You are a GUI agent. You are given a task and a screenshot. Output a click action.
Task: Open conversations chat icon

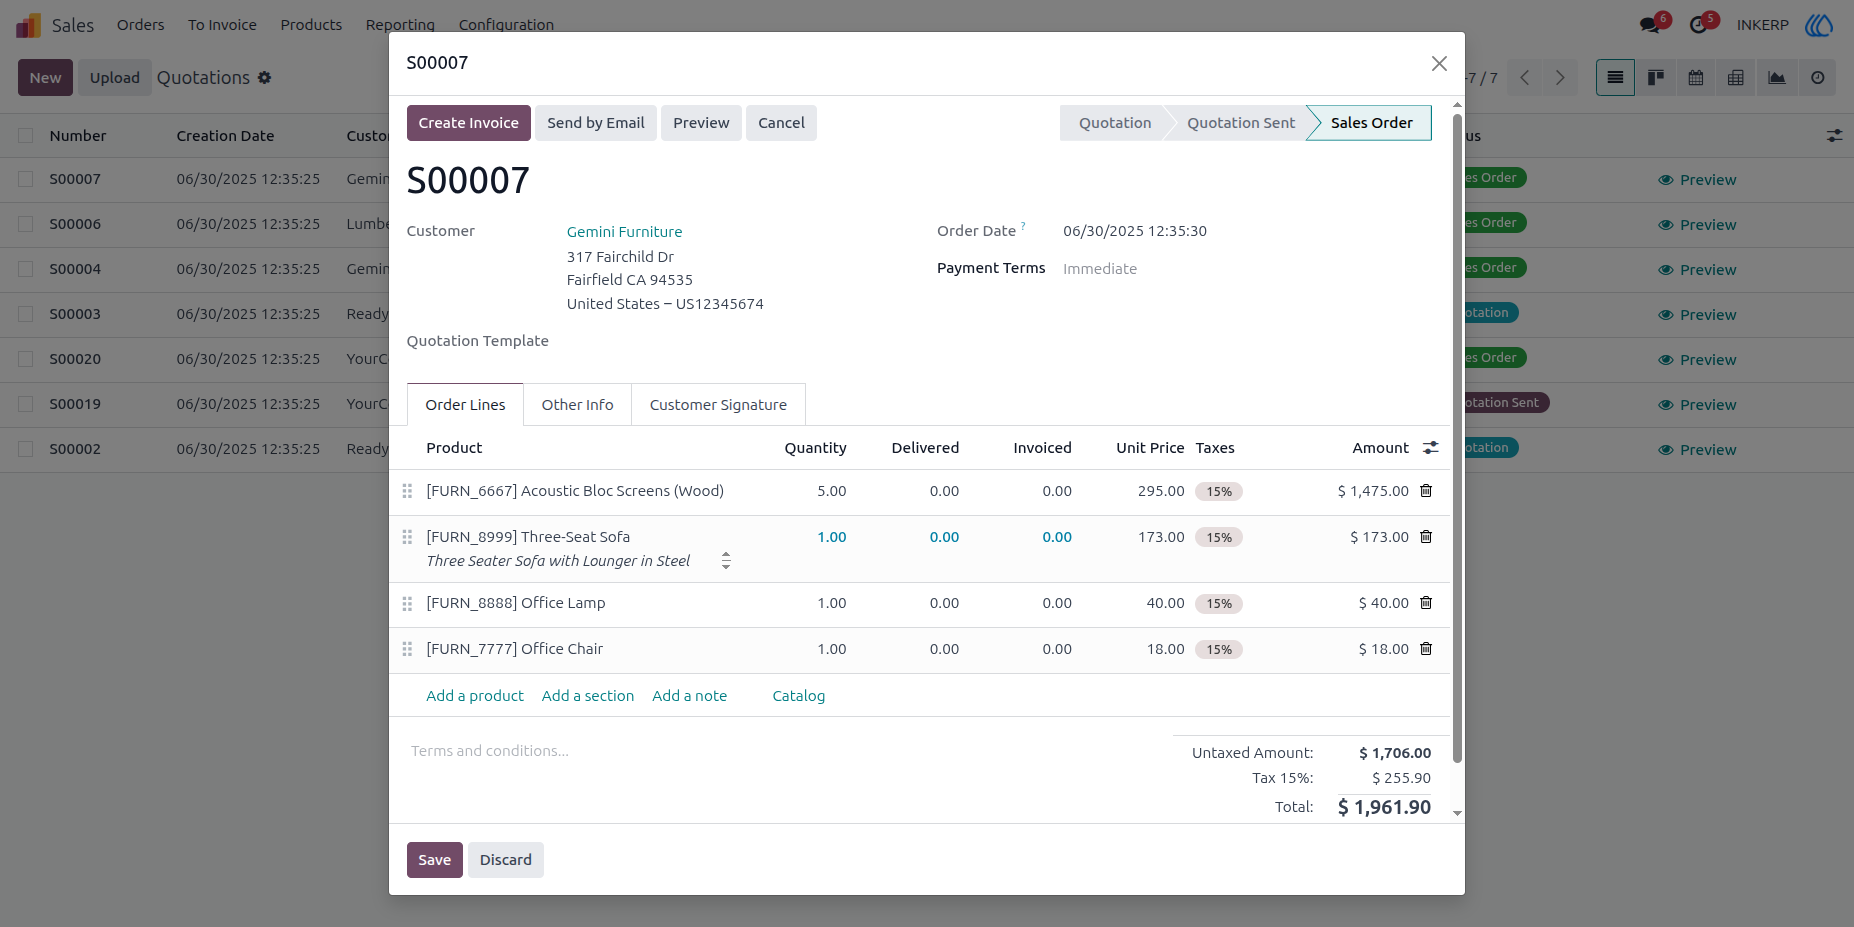pyautogui.click(x=1650, y=25)
